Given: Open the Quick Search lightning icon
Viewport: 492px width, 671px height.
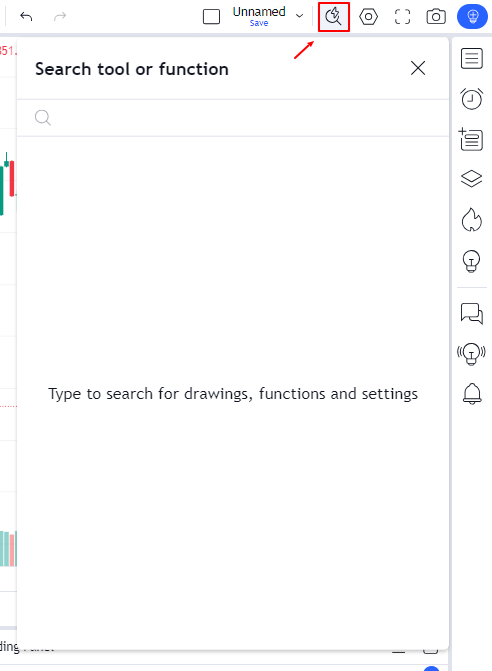Looking at the screenshot, I should click(x=334, y=17).
